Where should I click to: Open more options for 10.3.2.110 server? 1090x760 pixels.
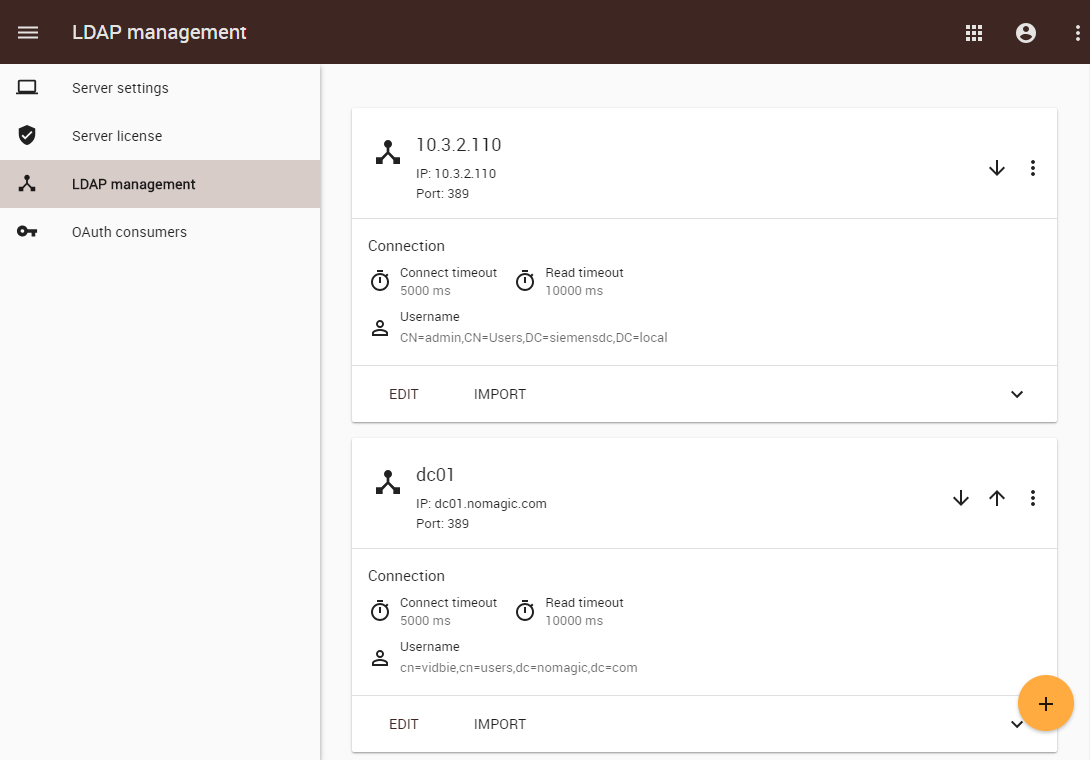pos(1033,168)
